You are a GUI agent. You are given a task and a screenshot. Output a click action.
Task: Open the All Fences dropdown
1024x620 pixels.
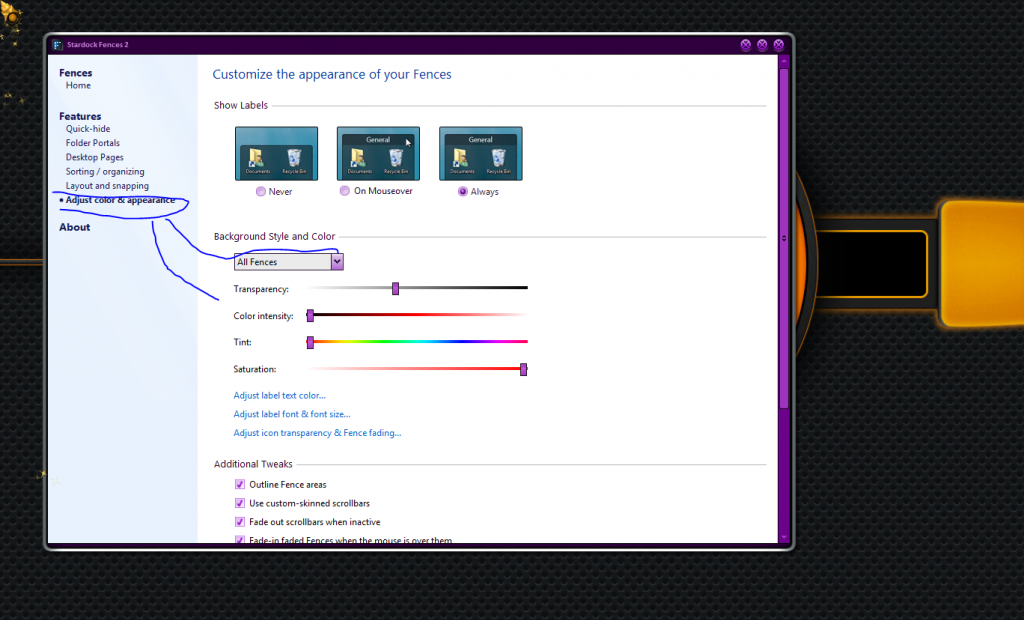pos(289,262)
